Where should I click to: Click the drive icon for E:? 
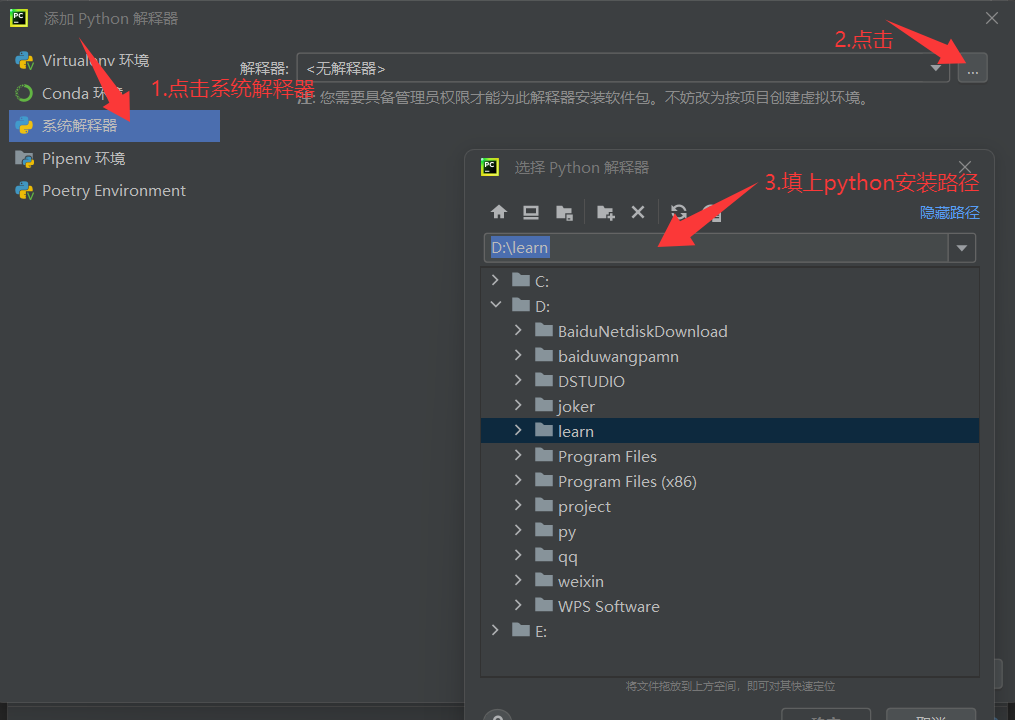pos(520,630)
